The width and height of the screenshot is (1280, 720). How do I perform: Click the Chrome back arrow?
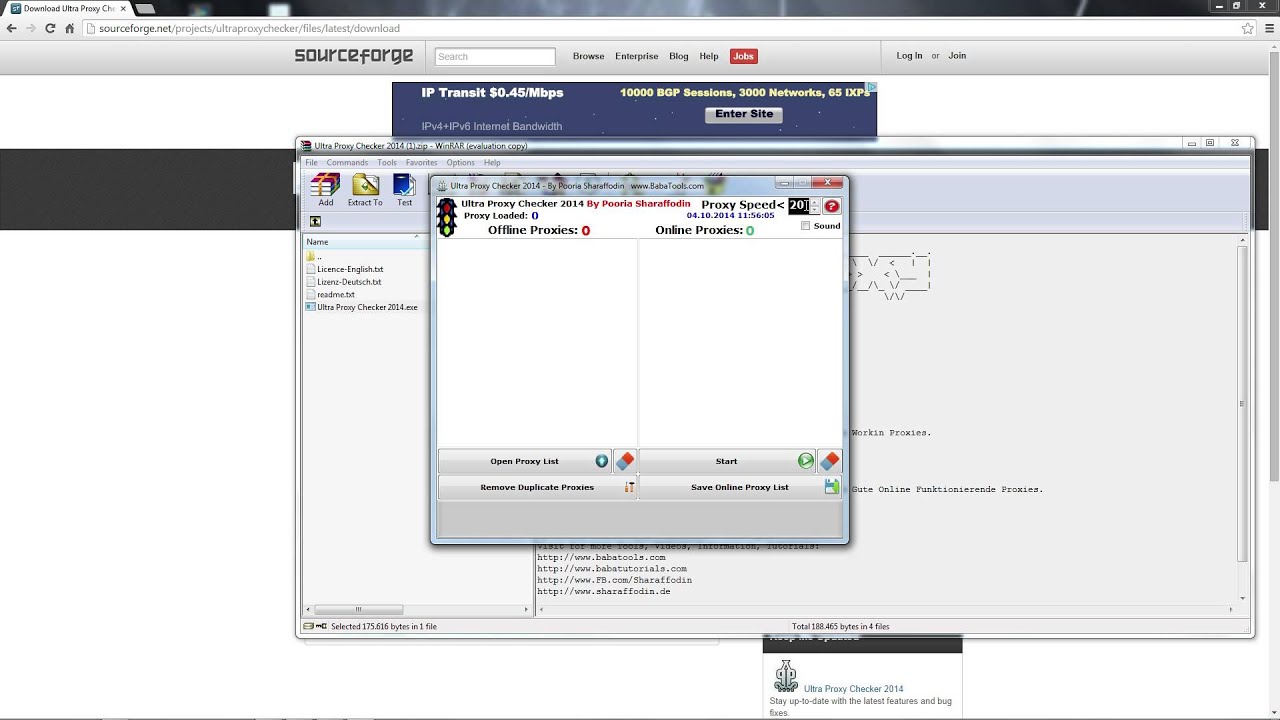11,28
